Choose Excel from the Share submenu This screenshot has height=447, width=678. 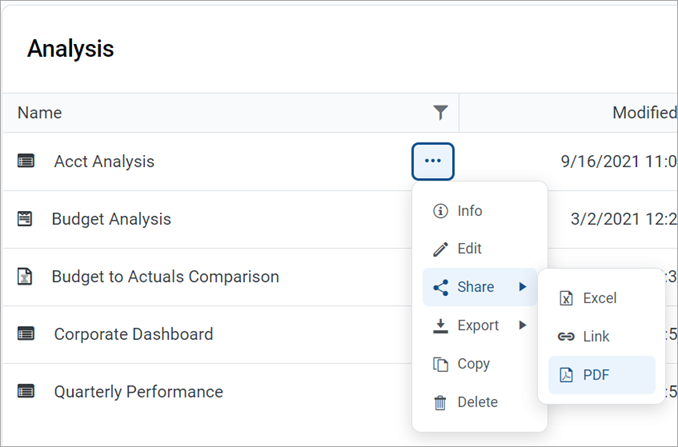pyautogui.click(x=599, y=298)
